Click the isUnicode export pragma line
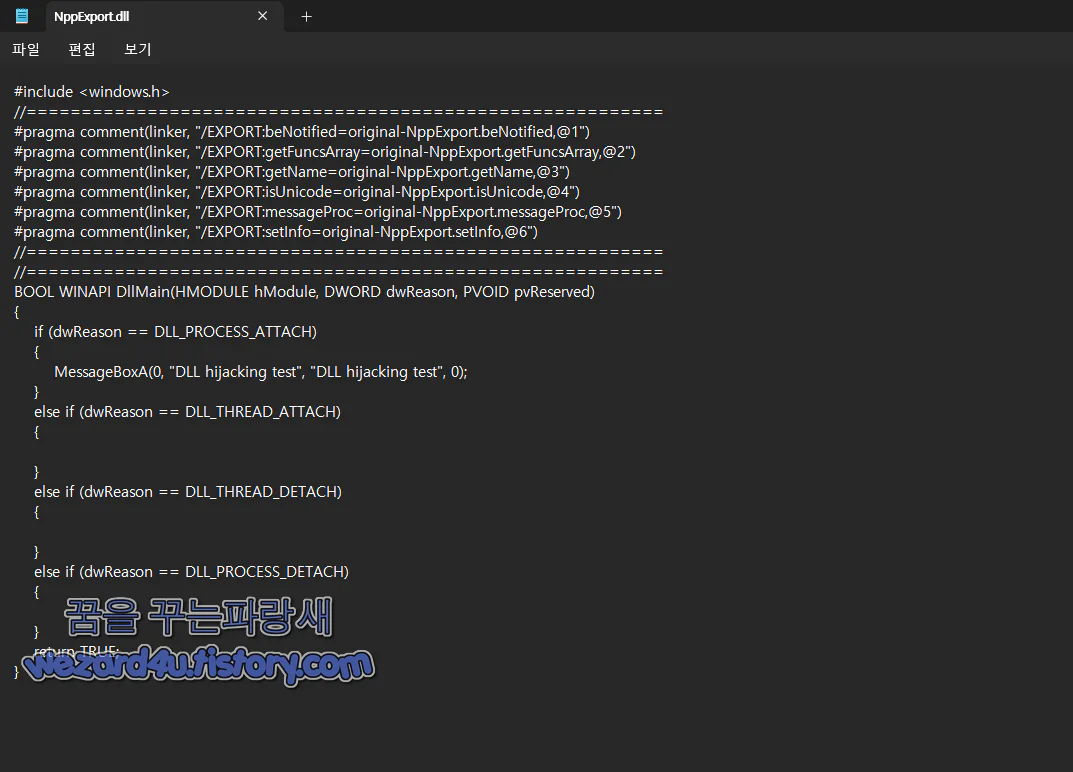Image resolution: width=1073 pixels, height=772 pixels. 297,192
